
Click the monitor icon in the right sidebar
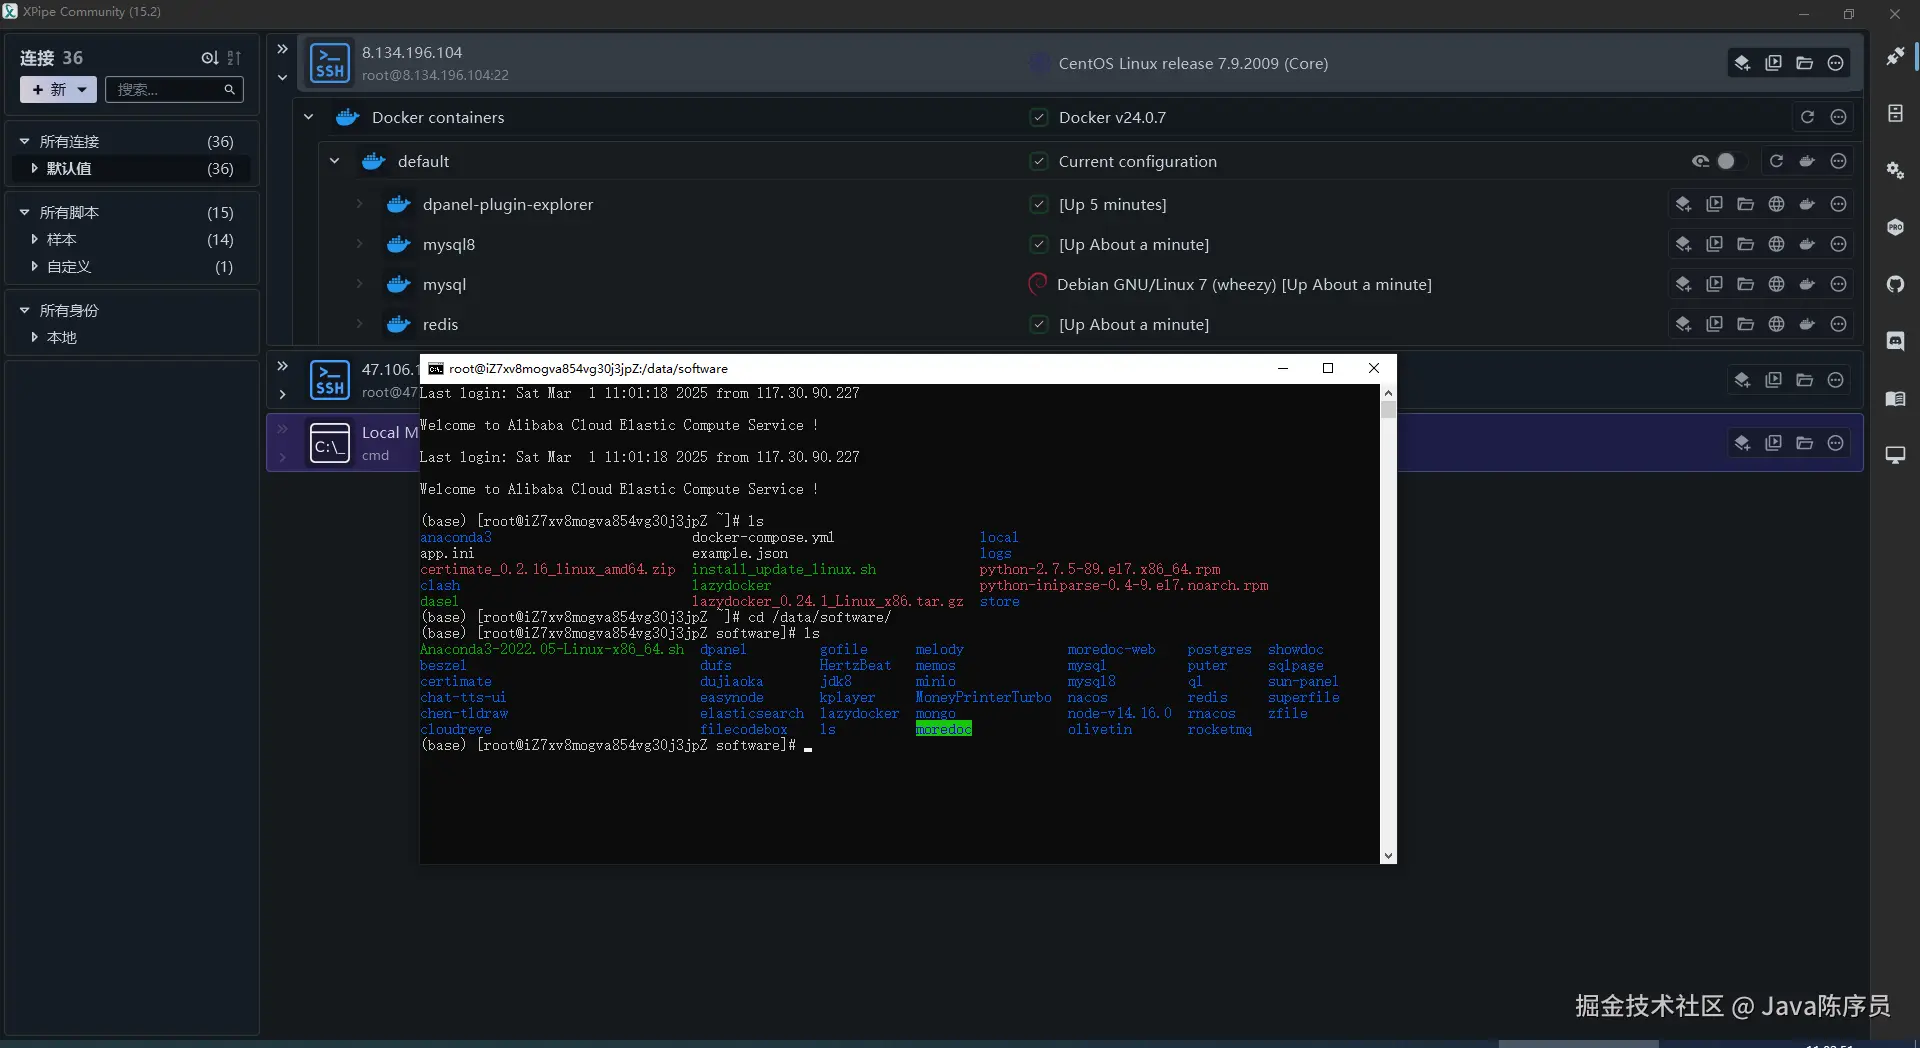(x=1895, y=456)
